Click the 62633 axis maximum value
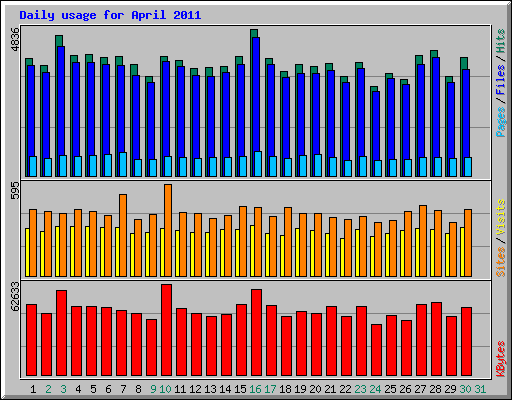This screenshot has width=512, height=400. pyautogui.click(x=15, y=297)
